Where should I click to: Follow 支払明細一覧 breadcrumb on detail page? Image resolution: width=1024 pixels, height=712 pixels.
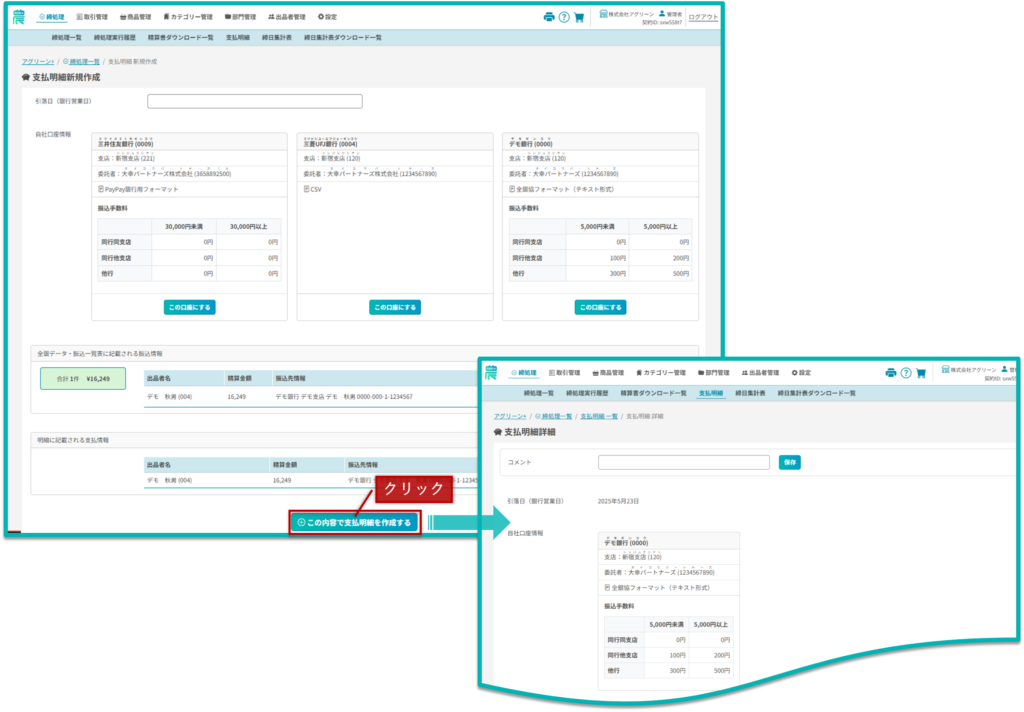pos(599,415)
